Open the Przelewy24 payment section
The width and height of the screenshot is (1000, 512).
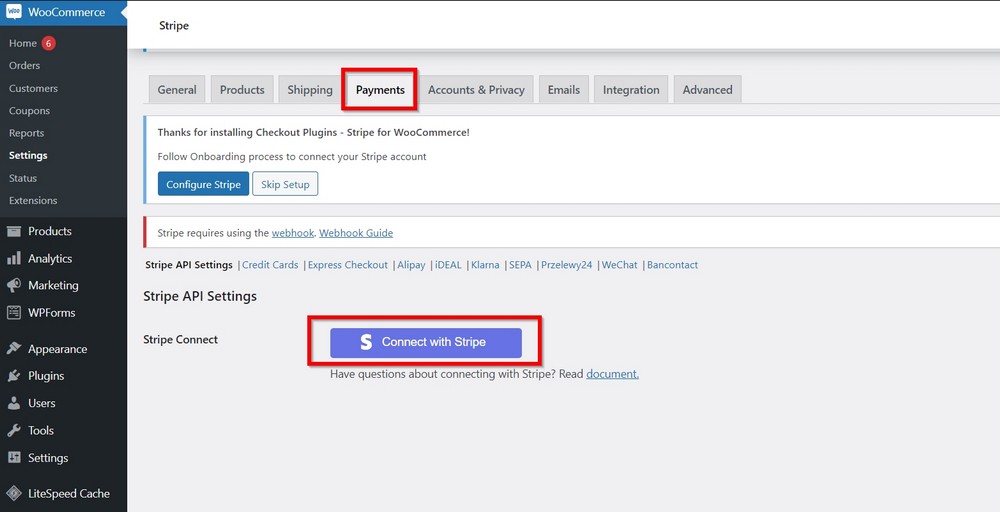point(567,265)
